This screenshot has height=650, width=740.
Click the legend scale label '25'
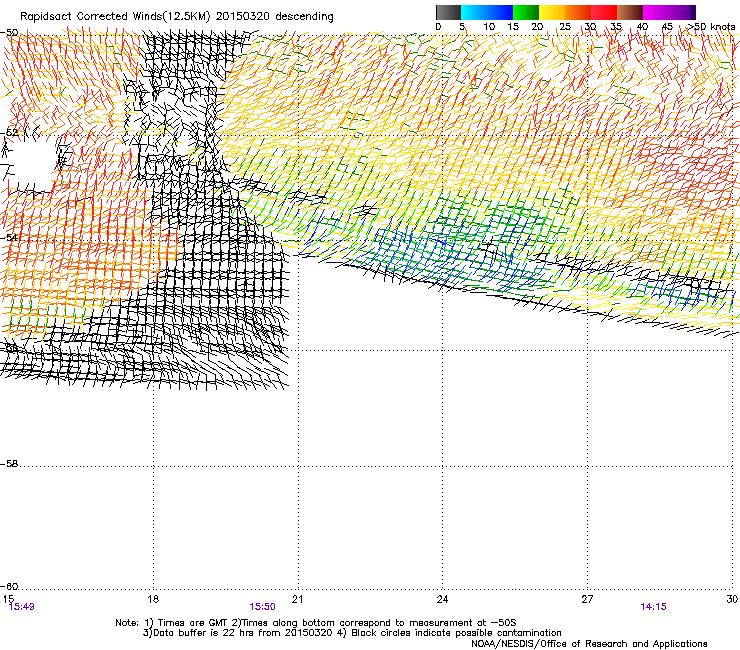coord(564,27)
